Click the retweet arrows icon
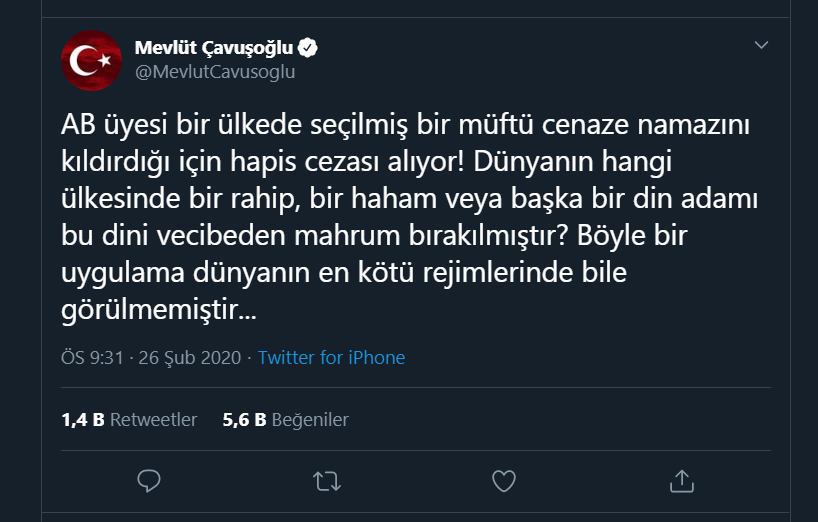The image size is (818, 522). [x=327, y=481]
